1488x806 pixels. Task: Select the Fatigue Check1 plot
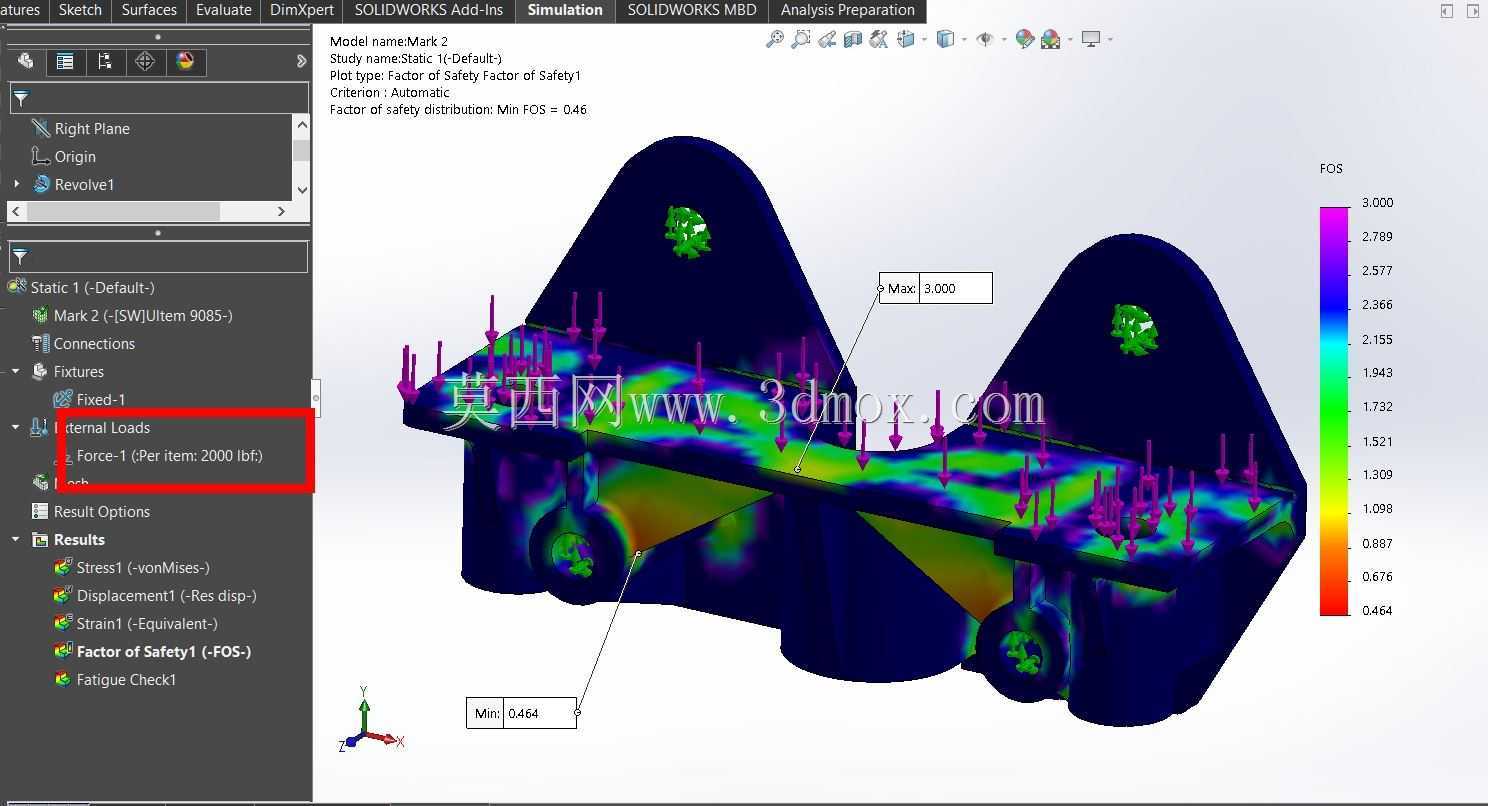click(126, 679)
